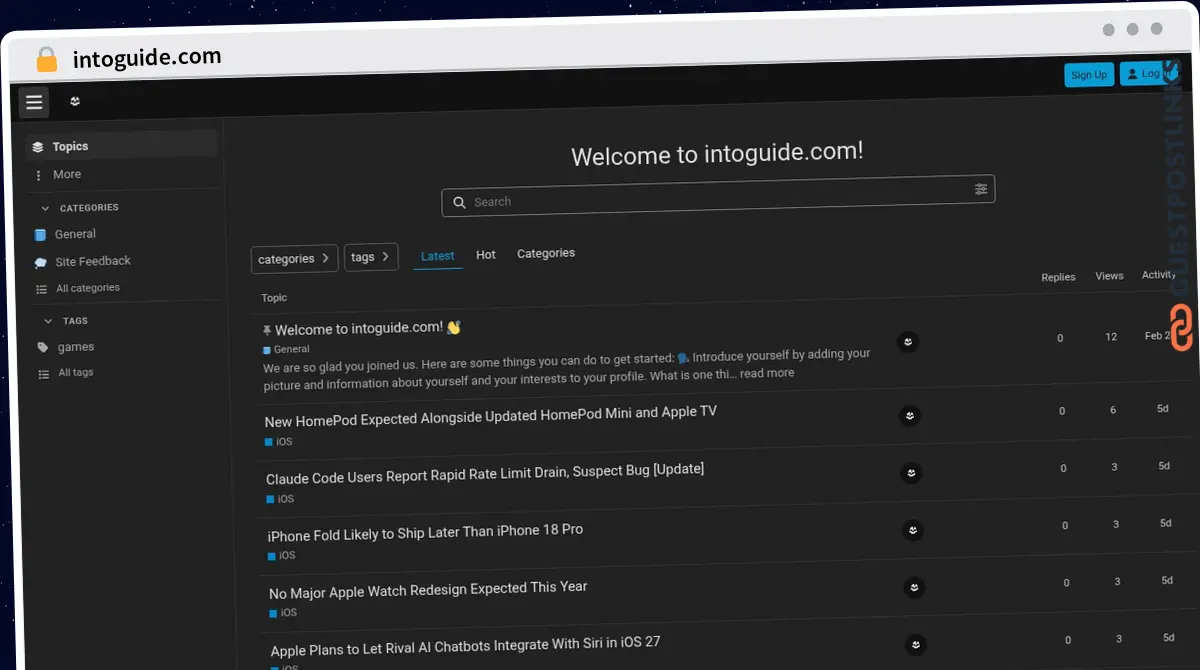This screenshot has height=670, width=1200.
Task: Click the games tag icon
Action: coord(42,348)
